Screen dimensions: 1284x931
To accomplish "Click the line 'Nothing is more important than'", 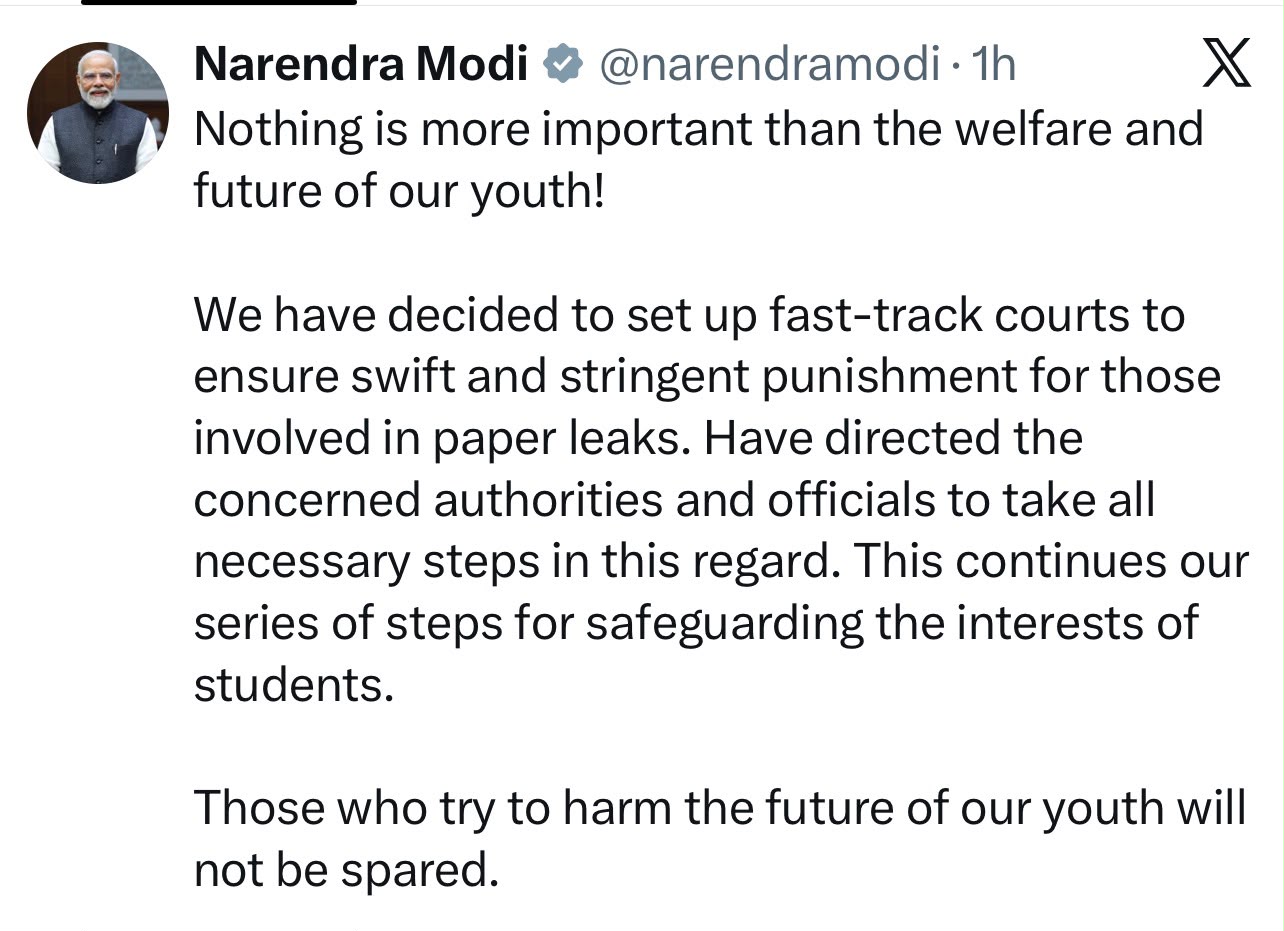I will [x=698, y=129].
